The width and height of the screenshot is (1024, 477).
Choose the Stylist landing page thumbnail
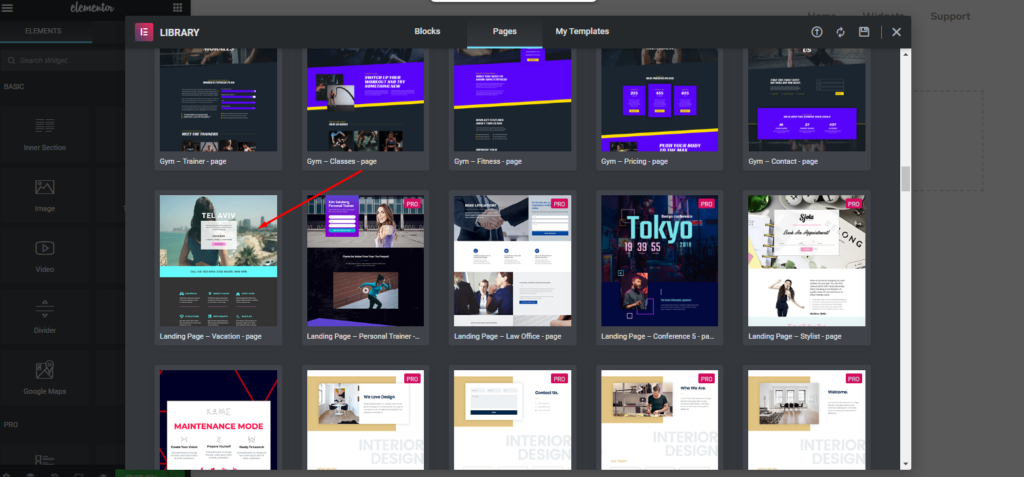[807, 260]
